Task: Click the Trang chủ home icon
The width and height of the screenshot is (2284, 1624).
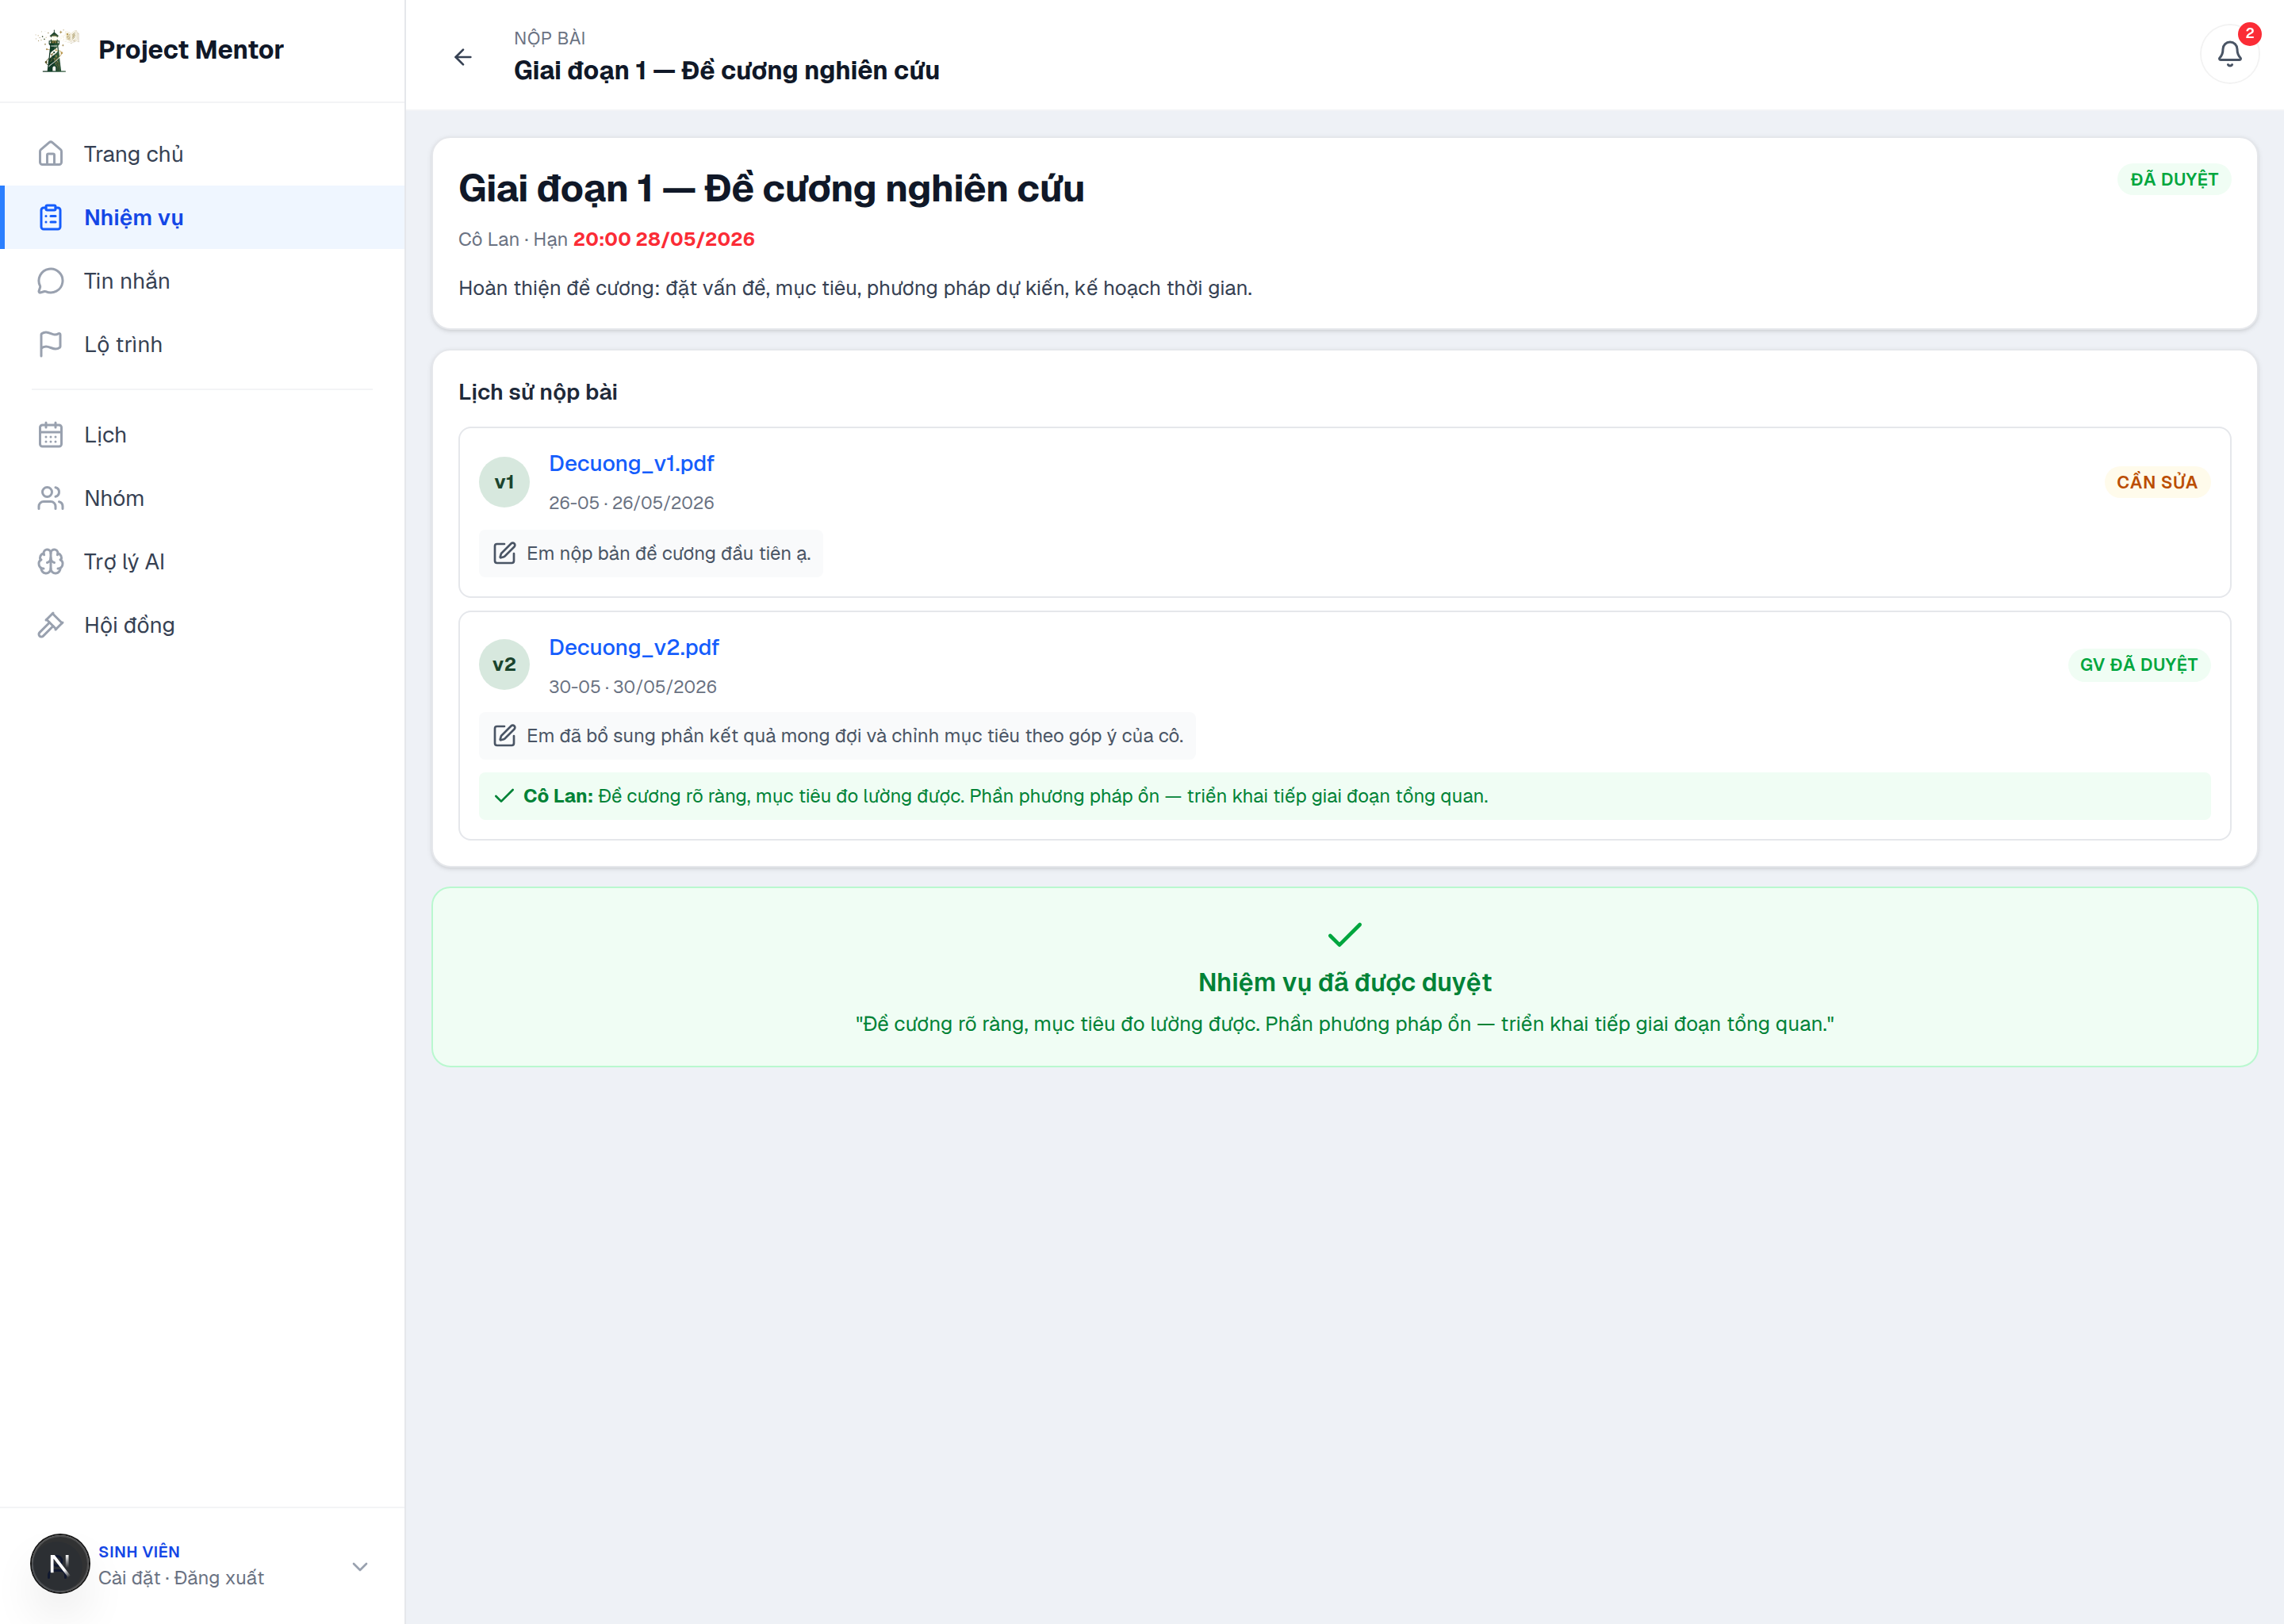Action: coord(51,154)
